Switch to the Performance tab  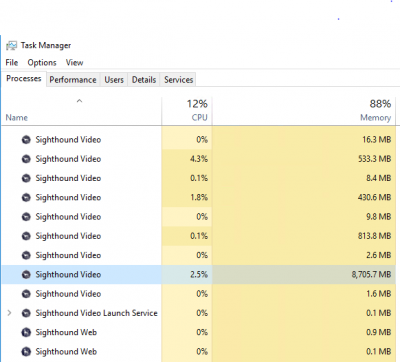coord(73,80)
